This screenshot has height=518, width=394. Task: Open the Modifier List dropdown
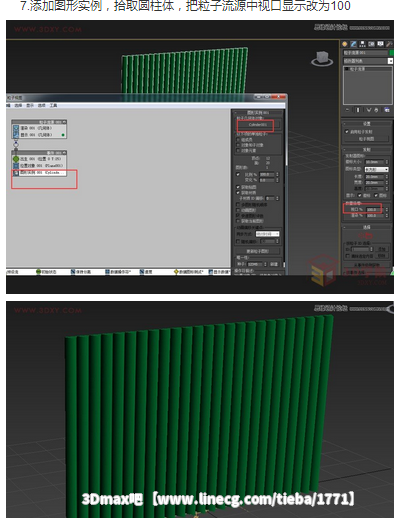[x=368, y=61]
